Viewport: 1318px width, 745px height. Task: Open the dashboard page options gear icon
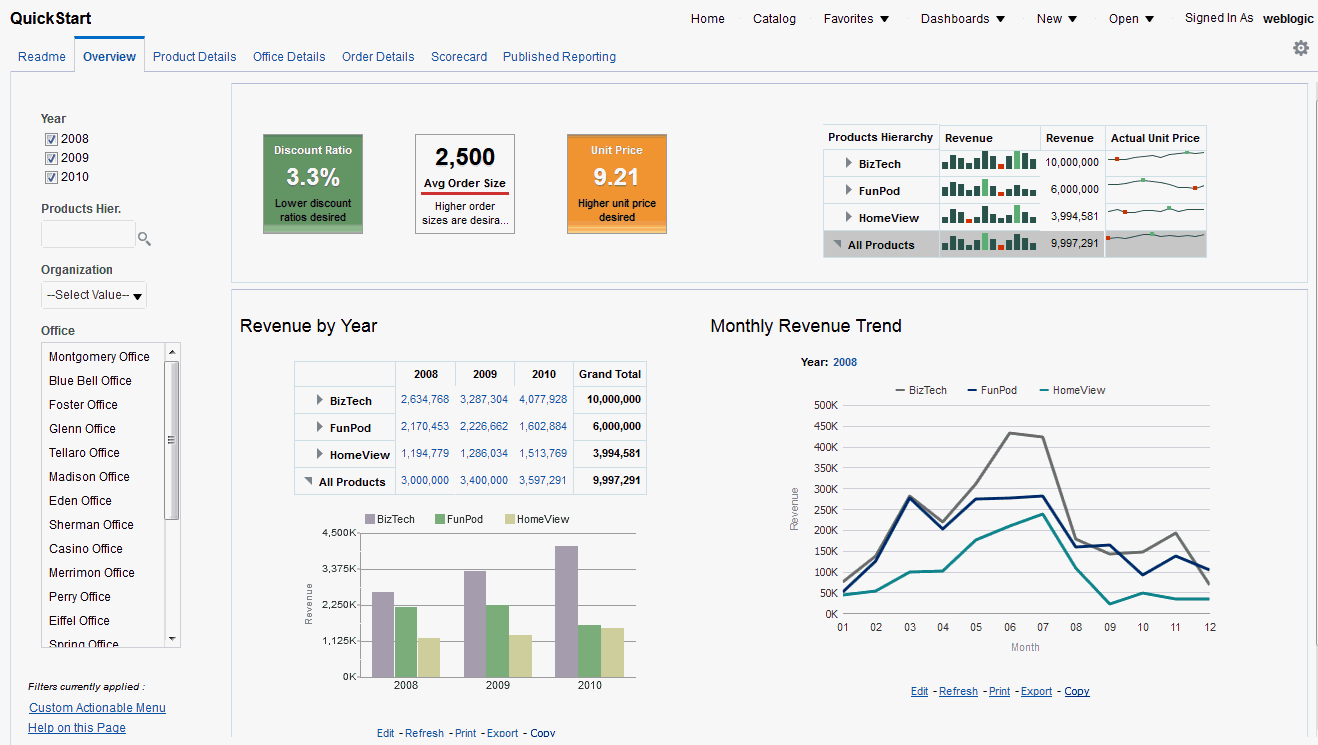tap(1301, 47)
